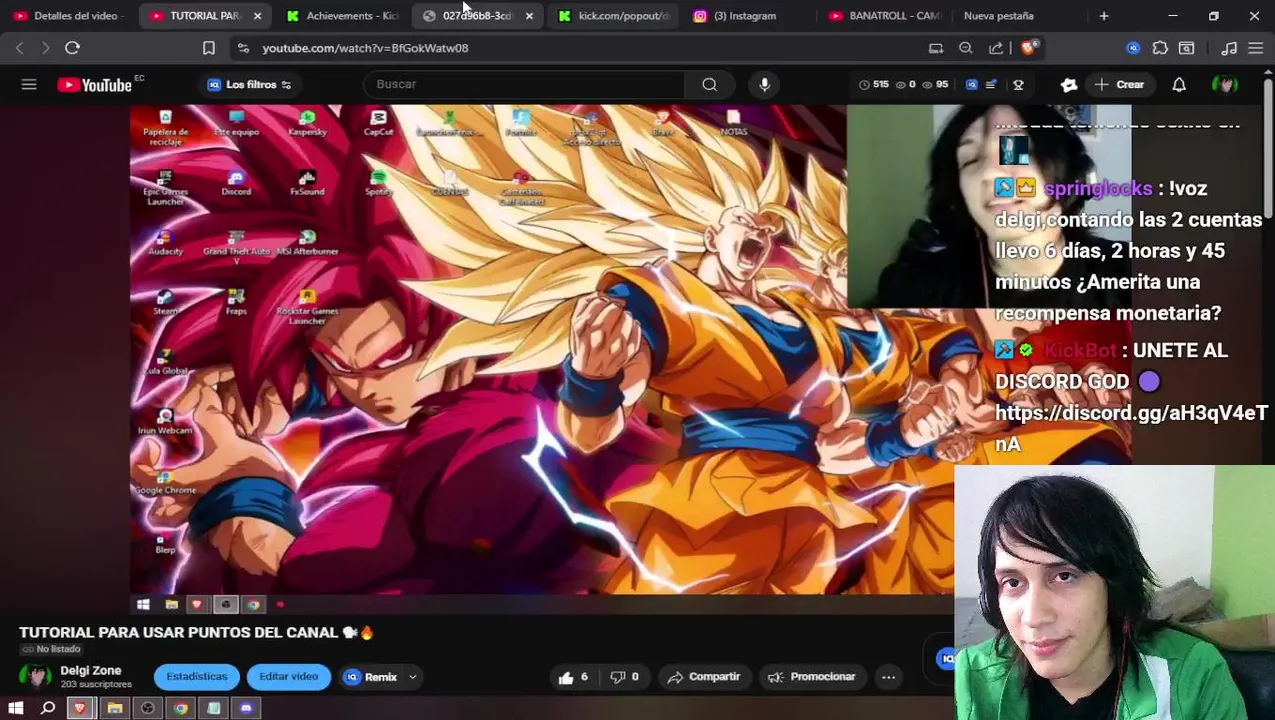Click the No listado visibility label
The width and height of the screenshot is (1275, 720).
51,650
